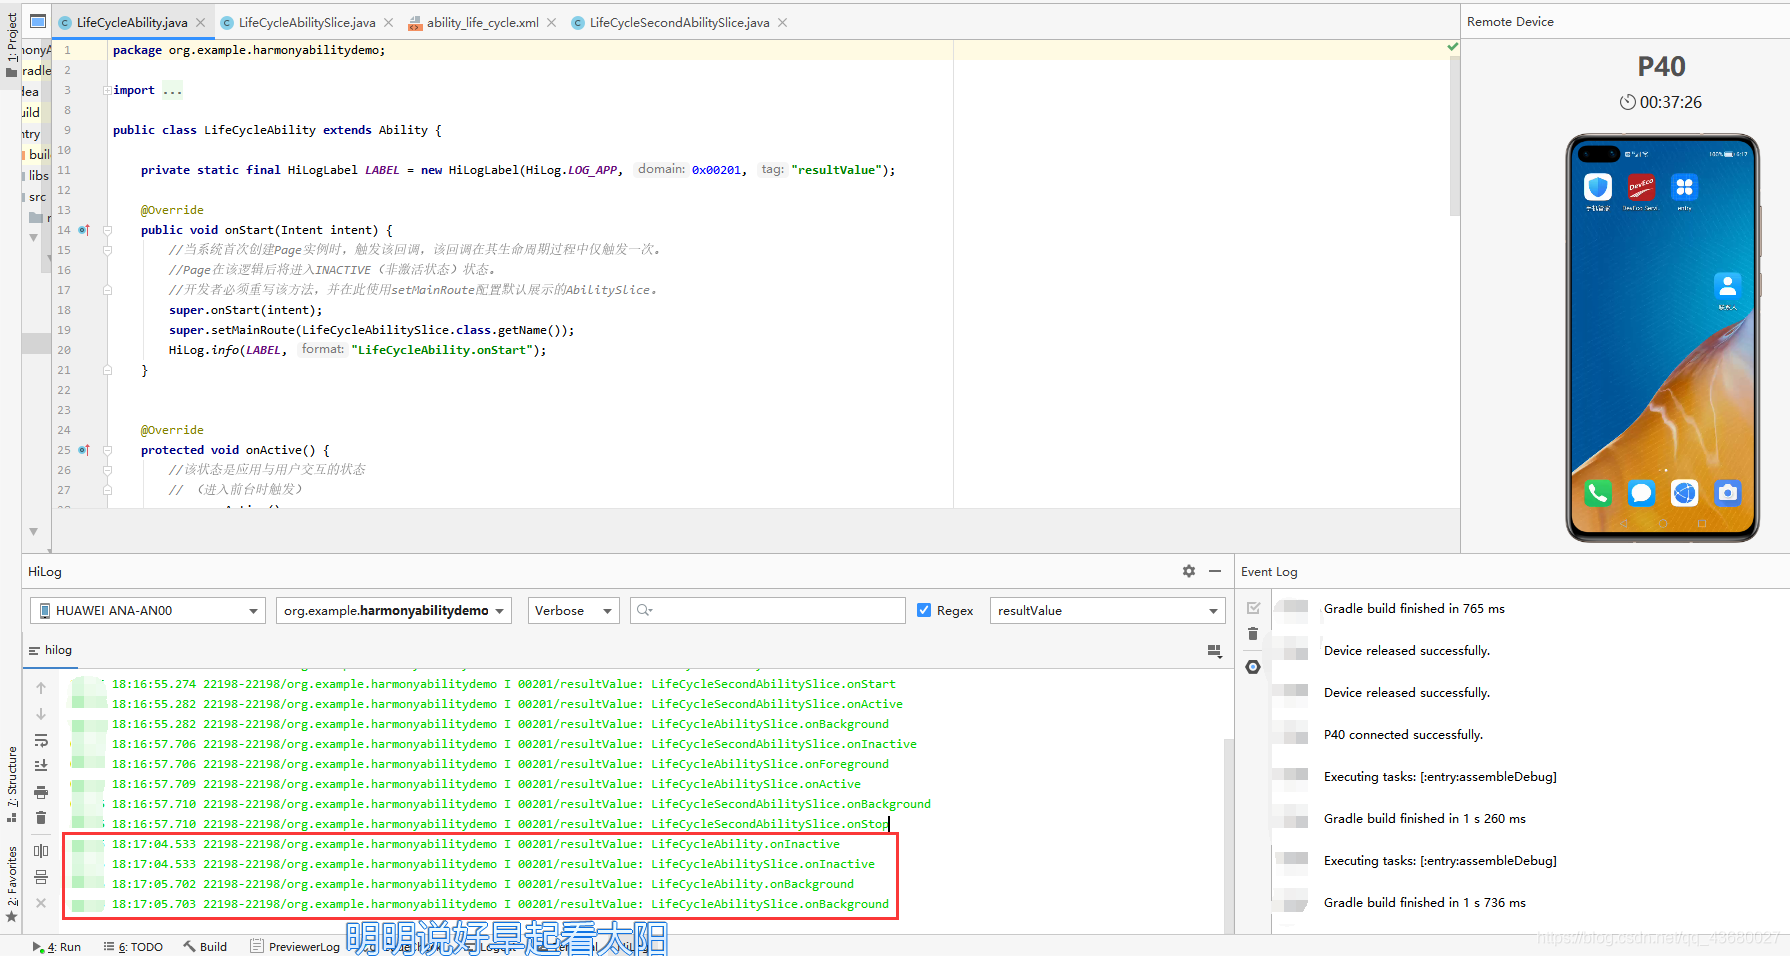Click the mark all as read icon in Event Log

point(1253,608)
